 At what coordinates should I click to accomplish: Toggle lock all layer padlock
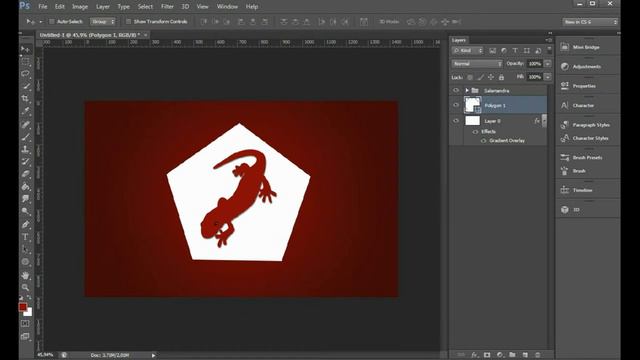pyautogui.click(x=501, y=77)
